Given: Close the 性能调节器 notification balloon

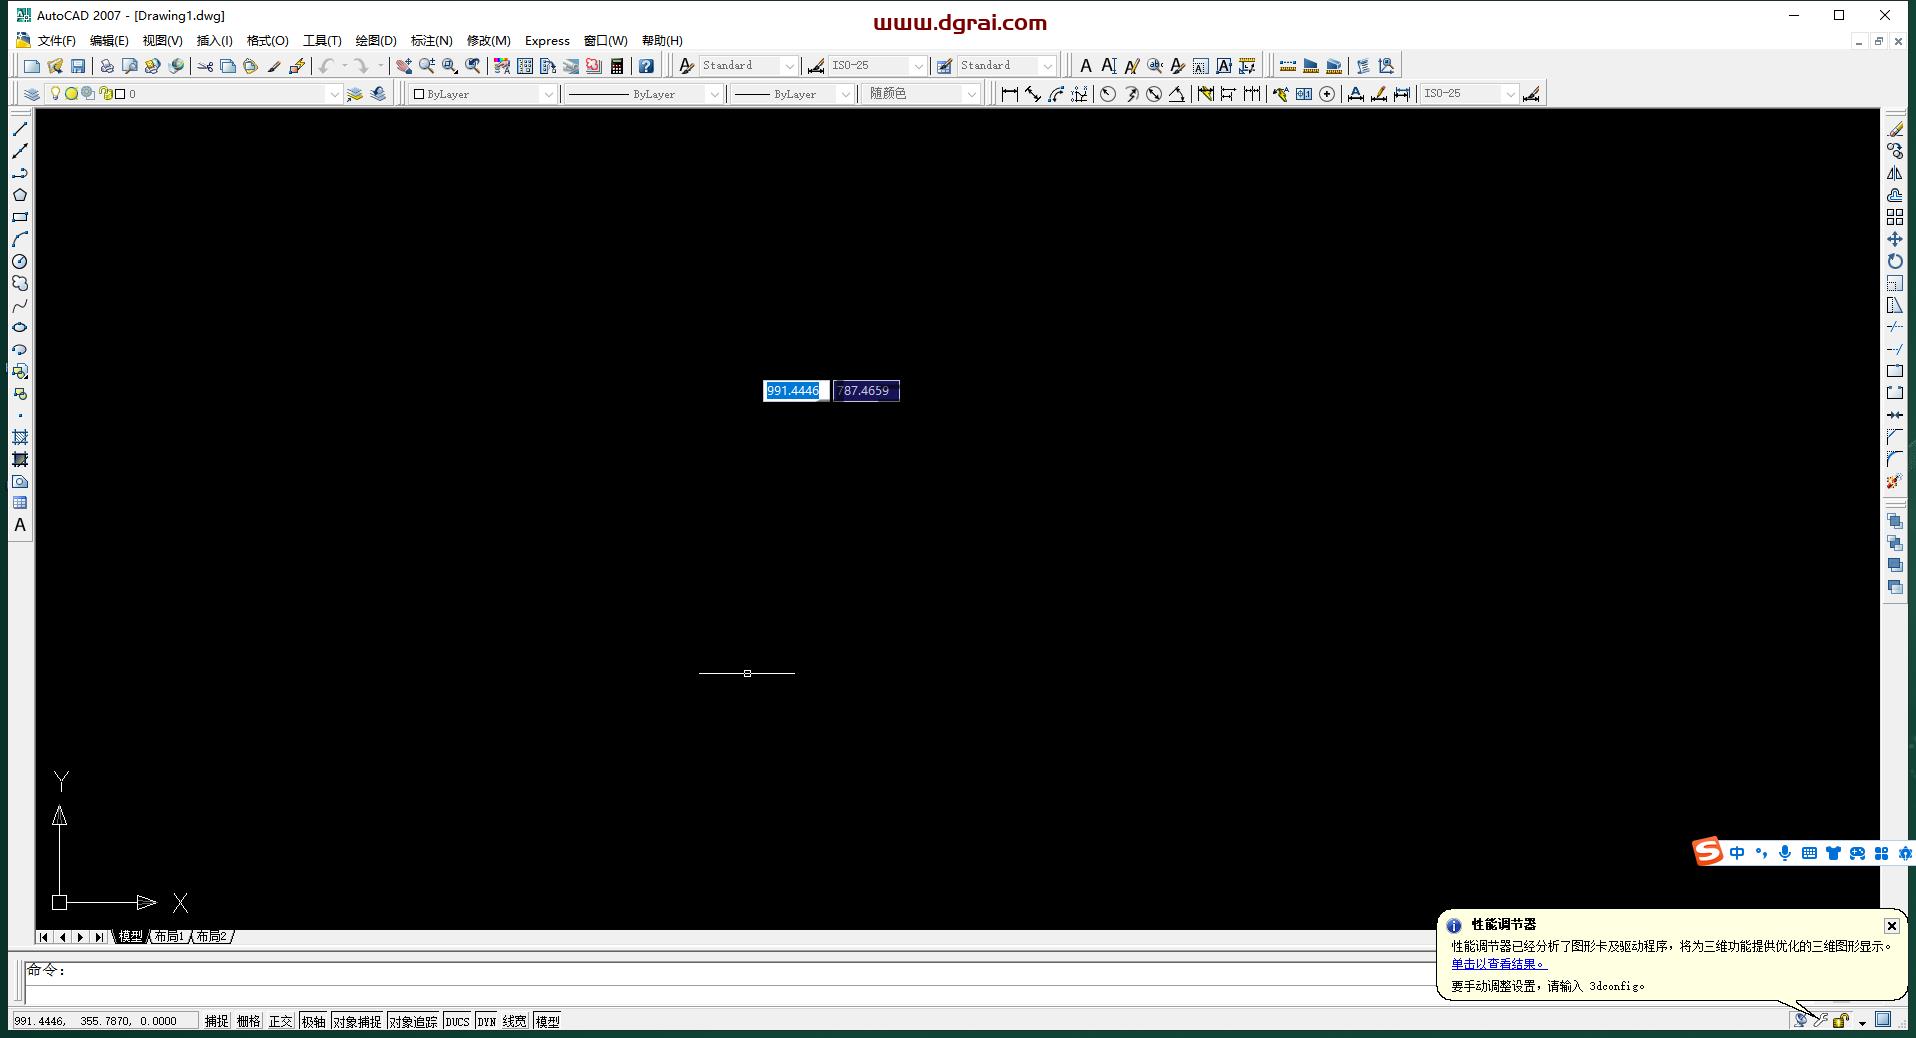Looking at the screenshot, I should (x=1891, y=926).
